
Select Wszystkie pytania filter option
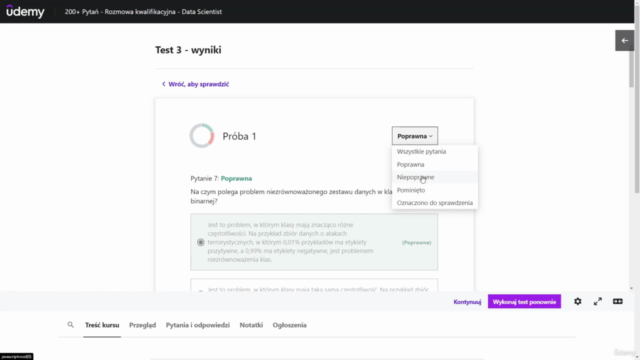421,151
